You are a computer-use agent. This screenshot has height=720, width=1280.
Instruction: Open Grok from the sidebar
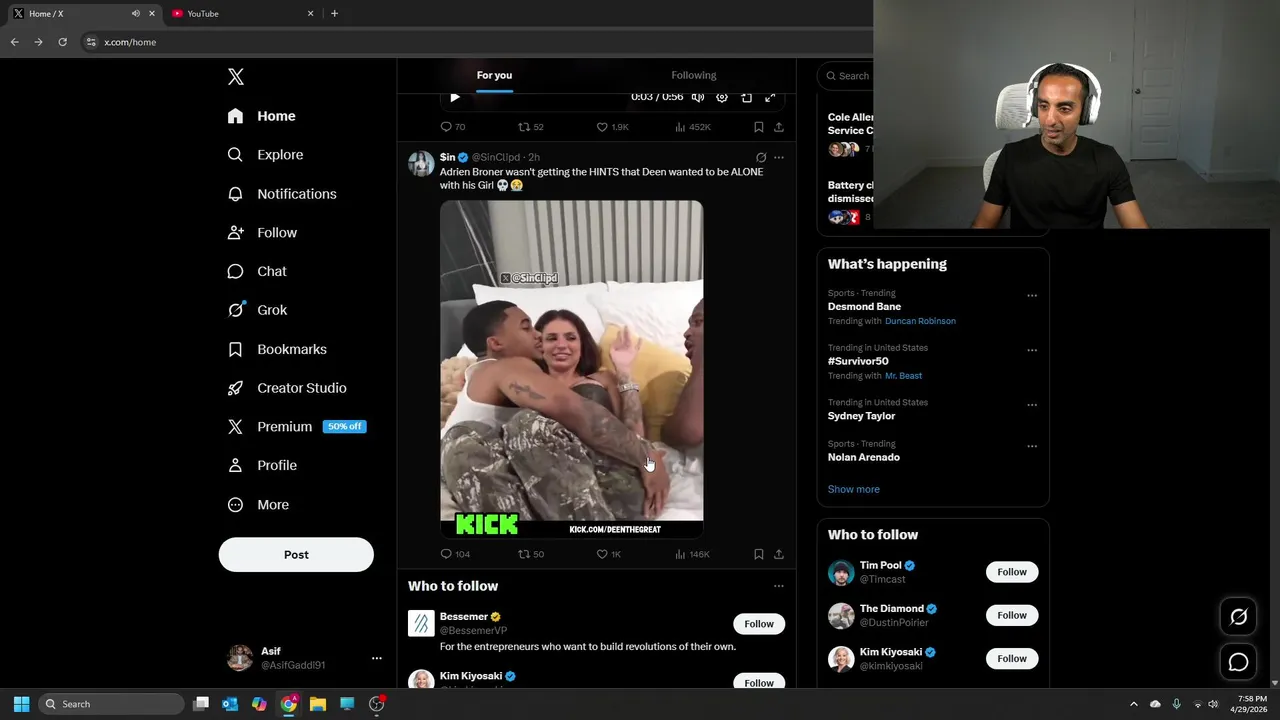[x=257, y=310]
